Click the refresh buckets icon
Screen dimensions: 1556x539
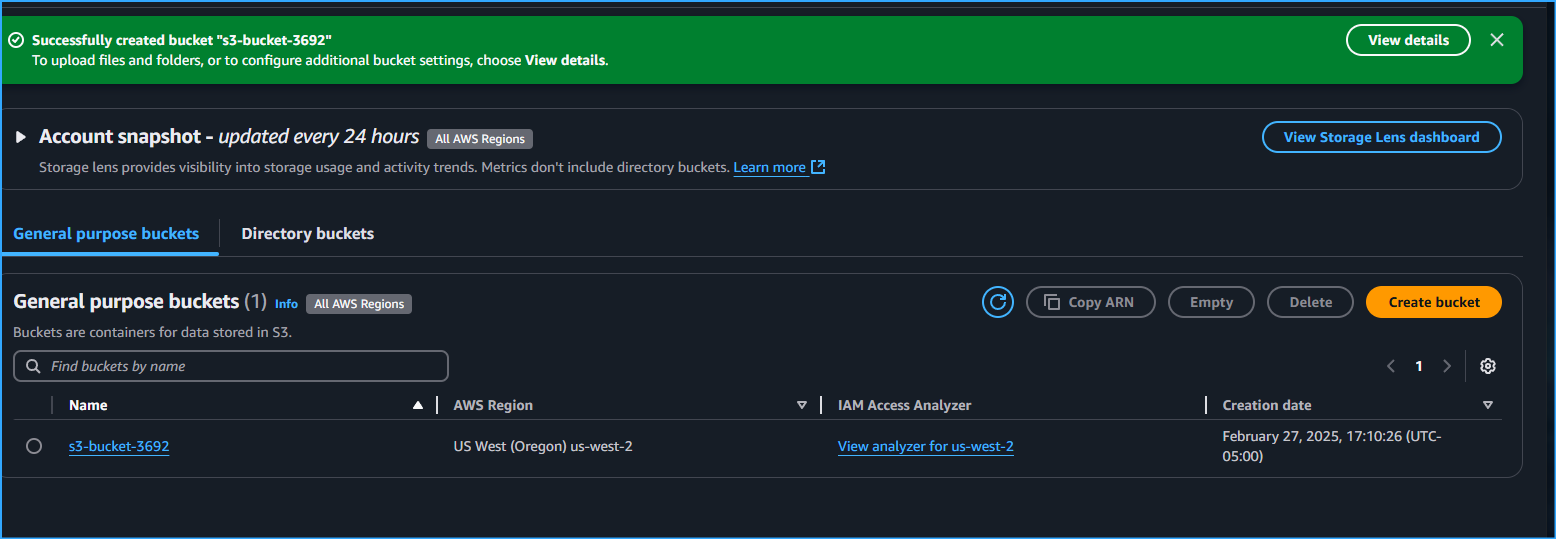[x=997, y=302]
